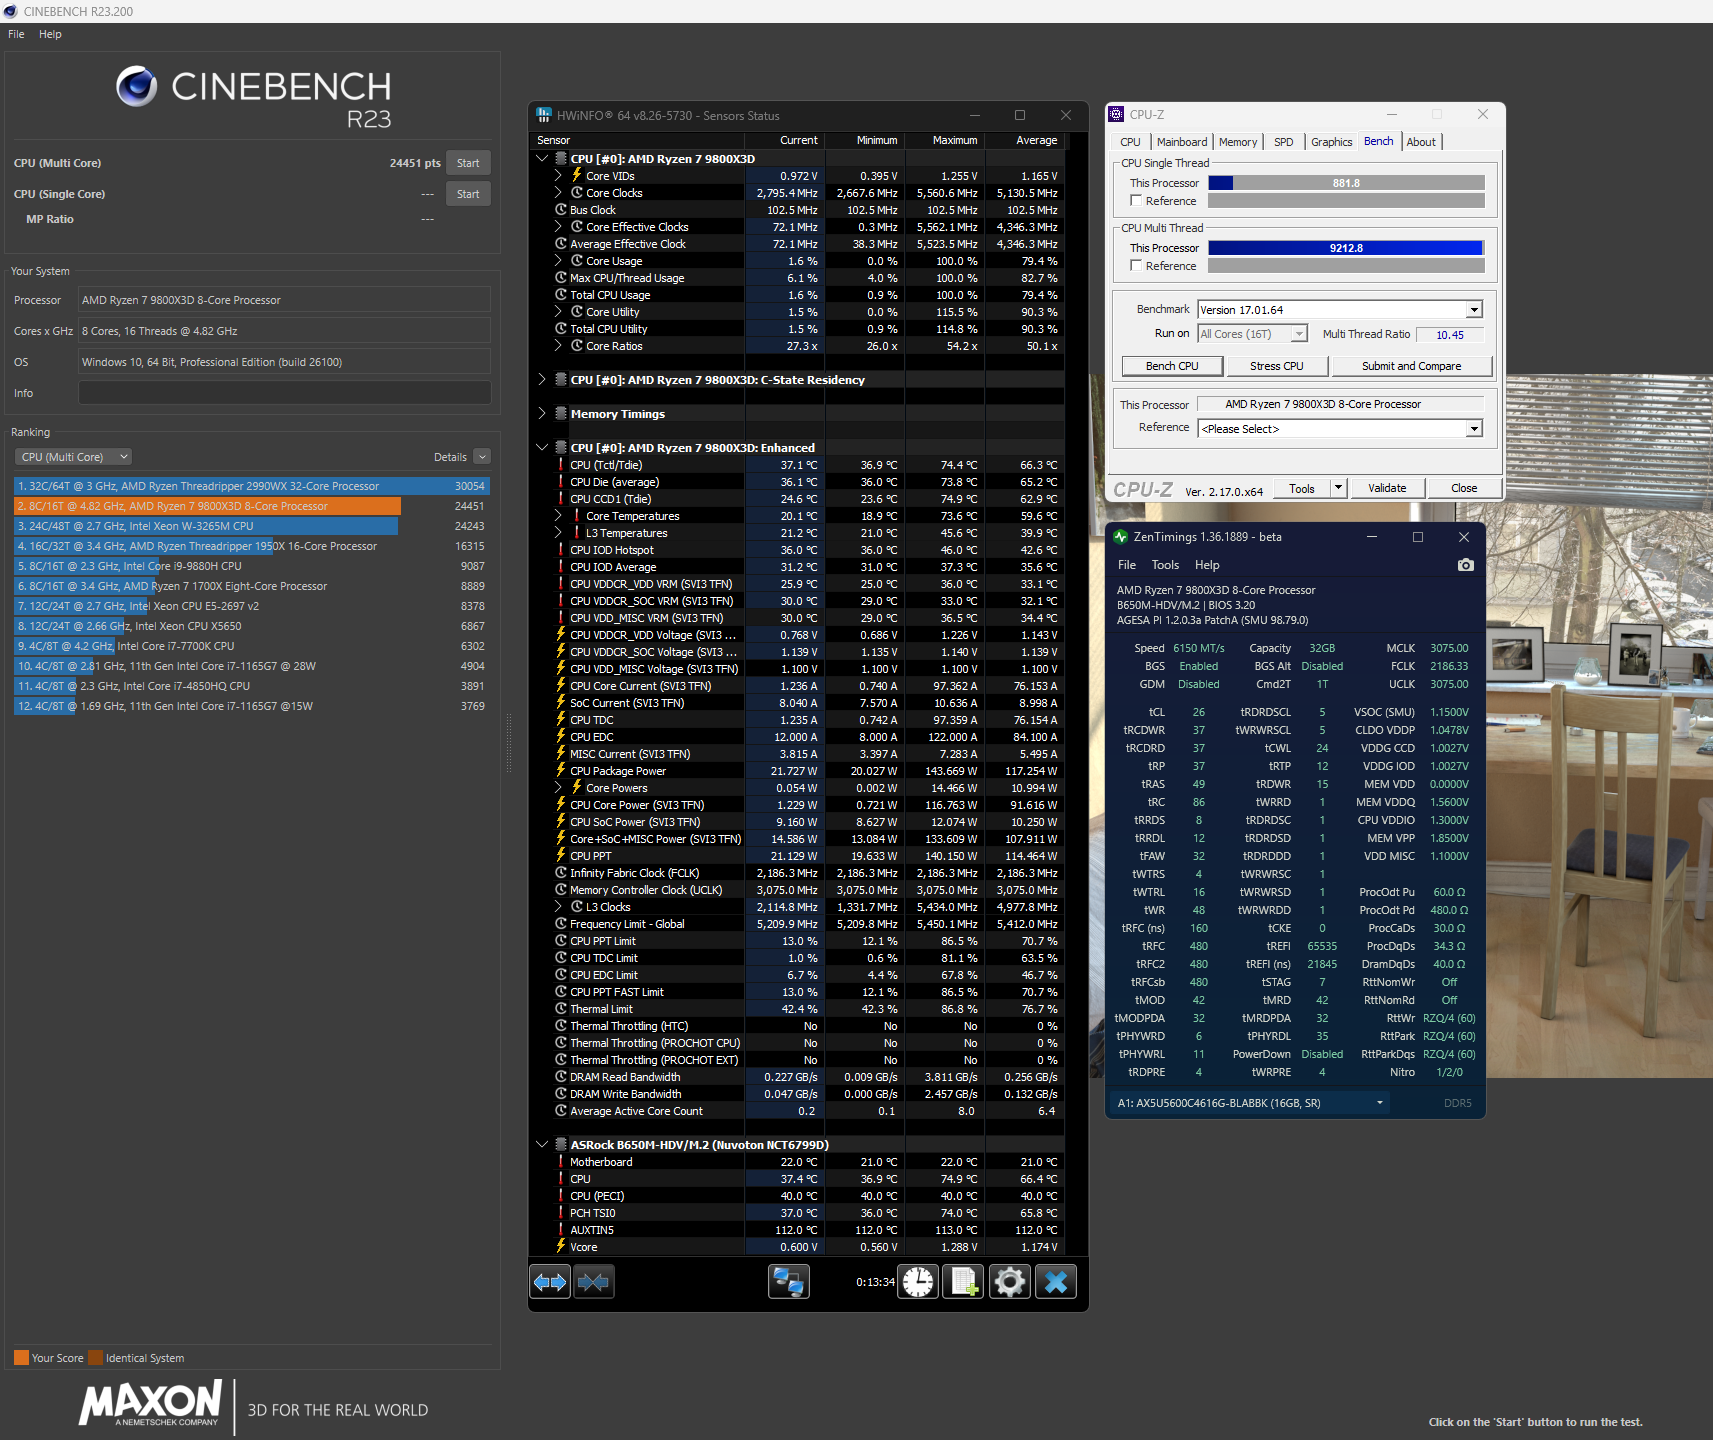Click the HWiNFO expand columns arrows icon
The image size is (1713, 1440).
pyautogui.click(x=550, y=1282)
